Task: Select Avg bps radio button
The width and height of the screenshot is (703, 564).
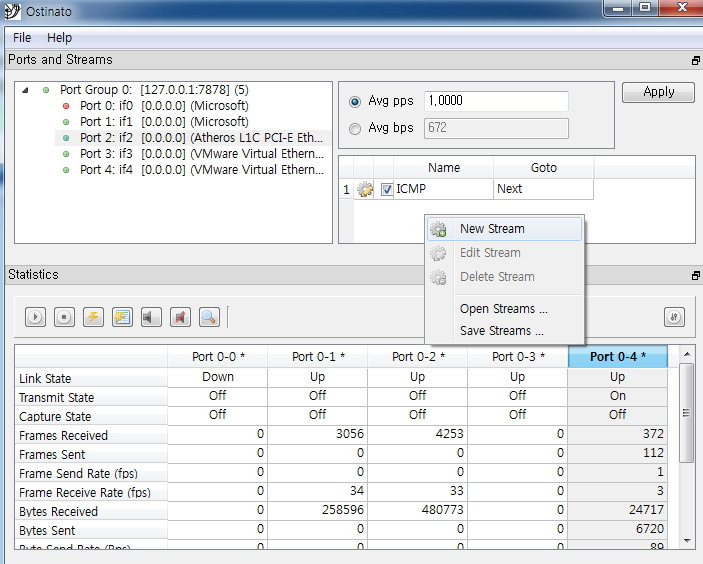Action: point(355,129)
